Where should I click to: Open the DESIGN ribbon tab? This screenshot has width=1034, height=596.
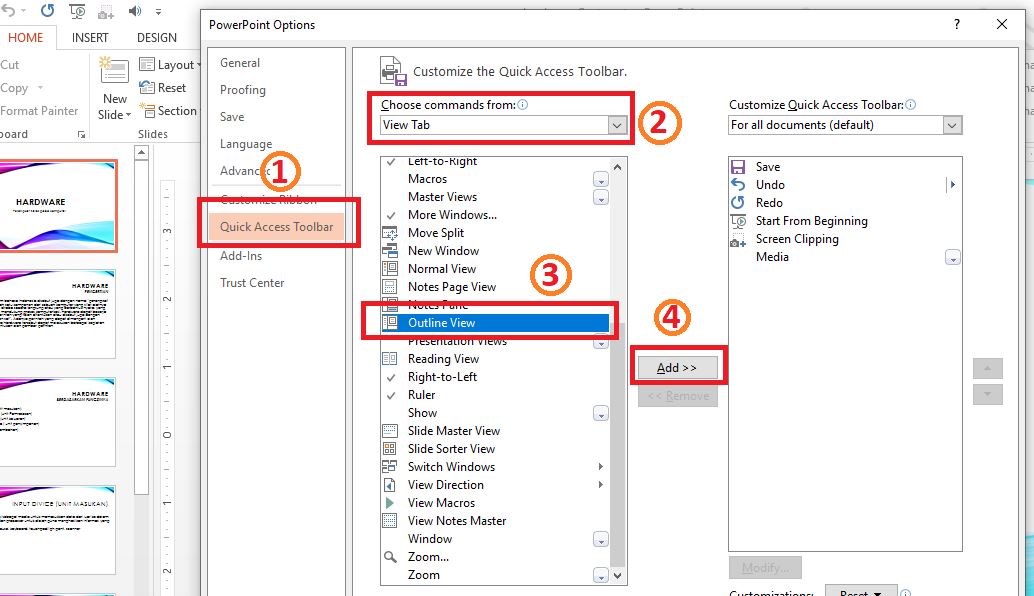[157, 38]
